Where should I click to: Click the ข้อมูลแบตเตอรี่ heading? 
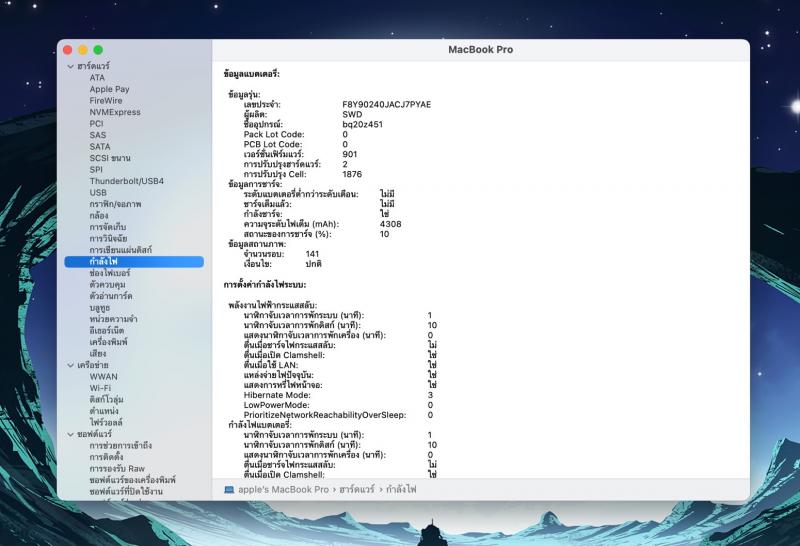[x=252, y=75]
